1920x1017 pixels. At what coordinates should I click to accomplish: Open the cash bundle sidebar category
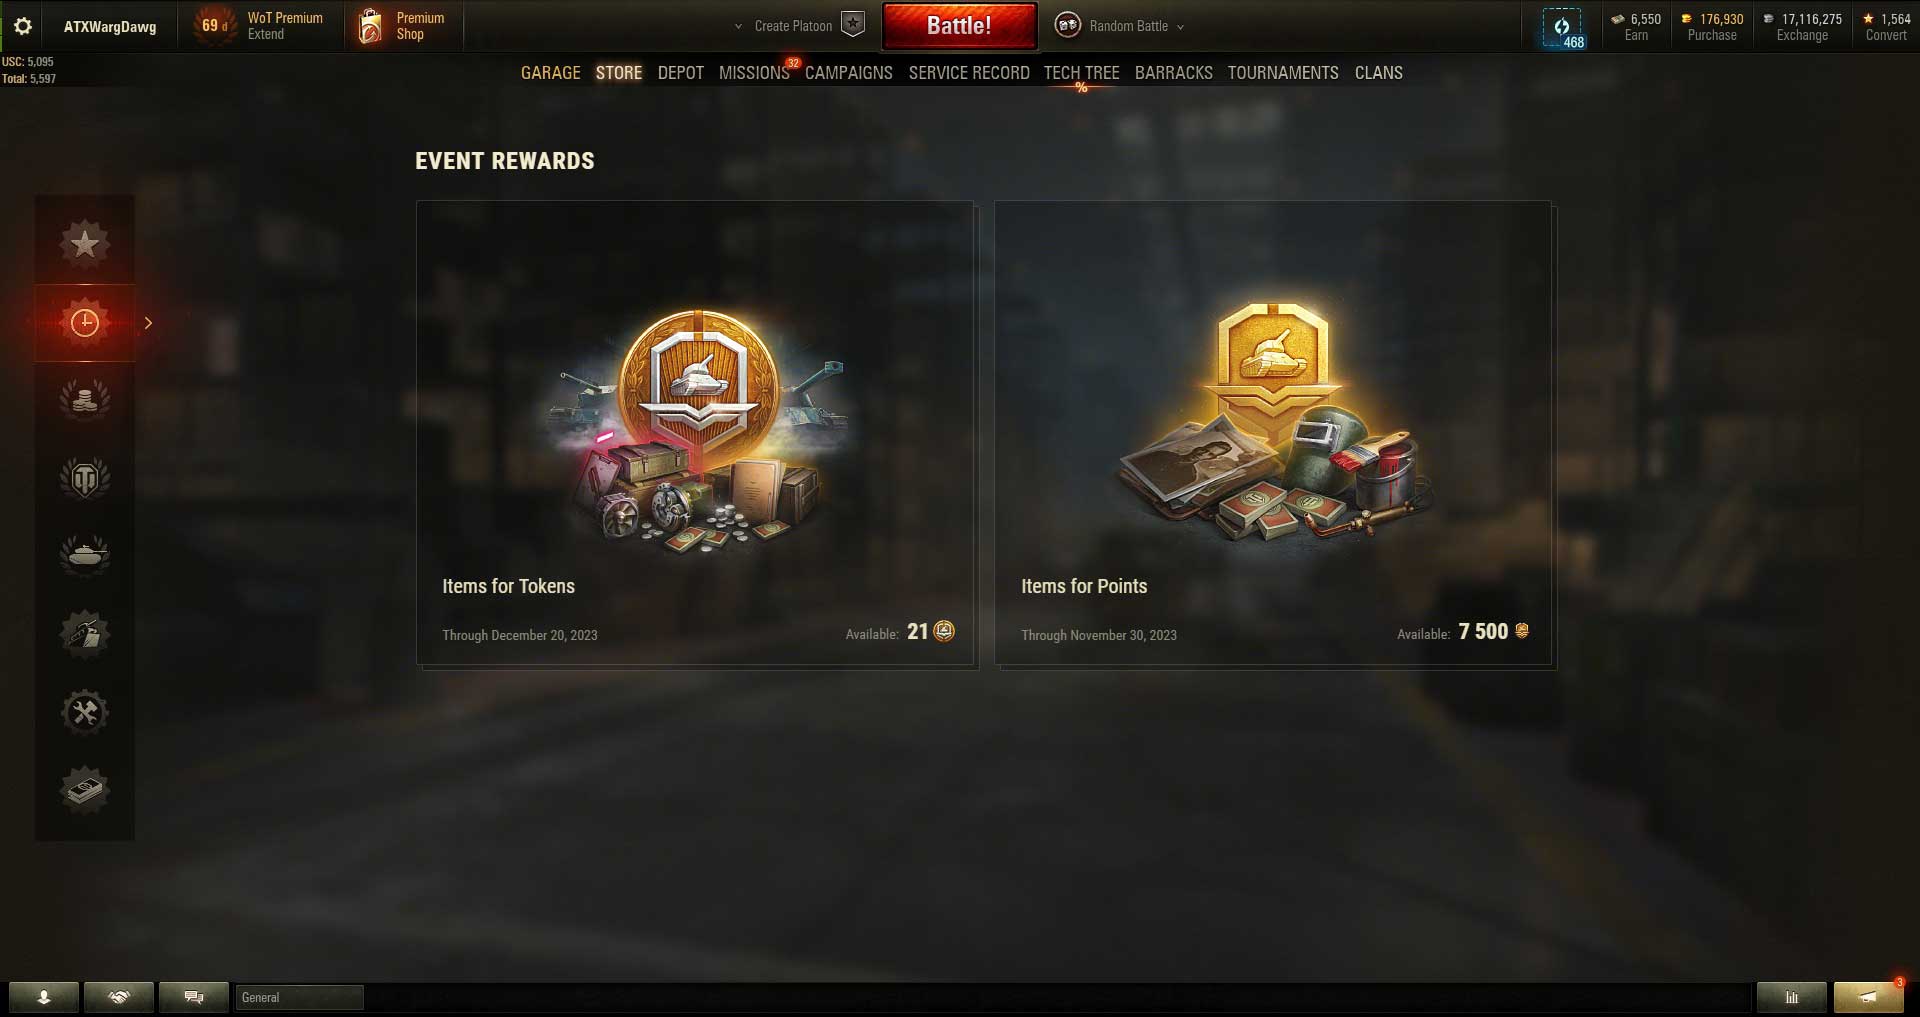(85, 790)
